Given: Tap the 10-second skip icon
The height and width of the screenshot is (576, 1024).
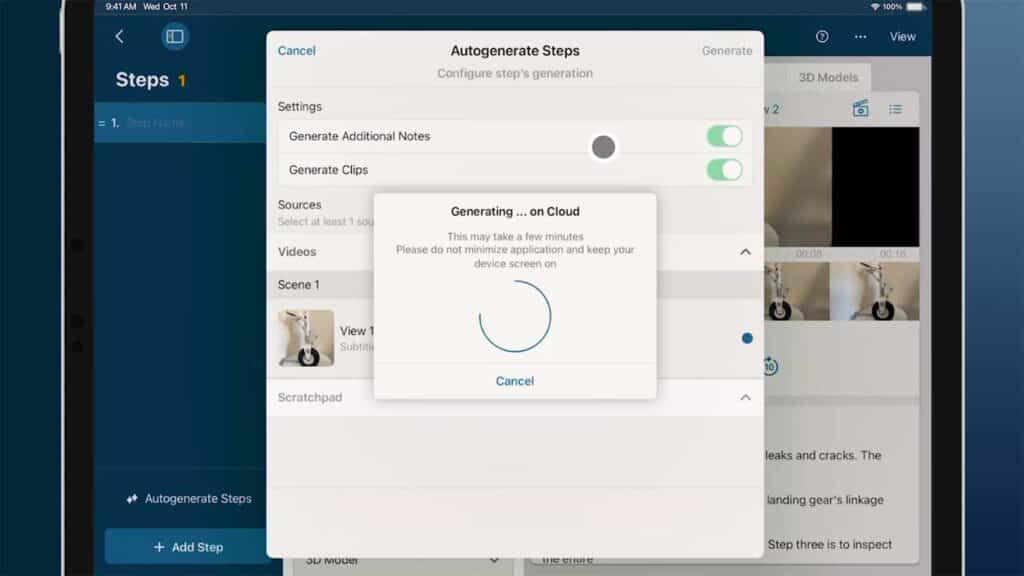Looking at the screenshot, I should click(x=769, y=366).
